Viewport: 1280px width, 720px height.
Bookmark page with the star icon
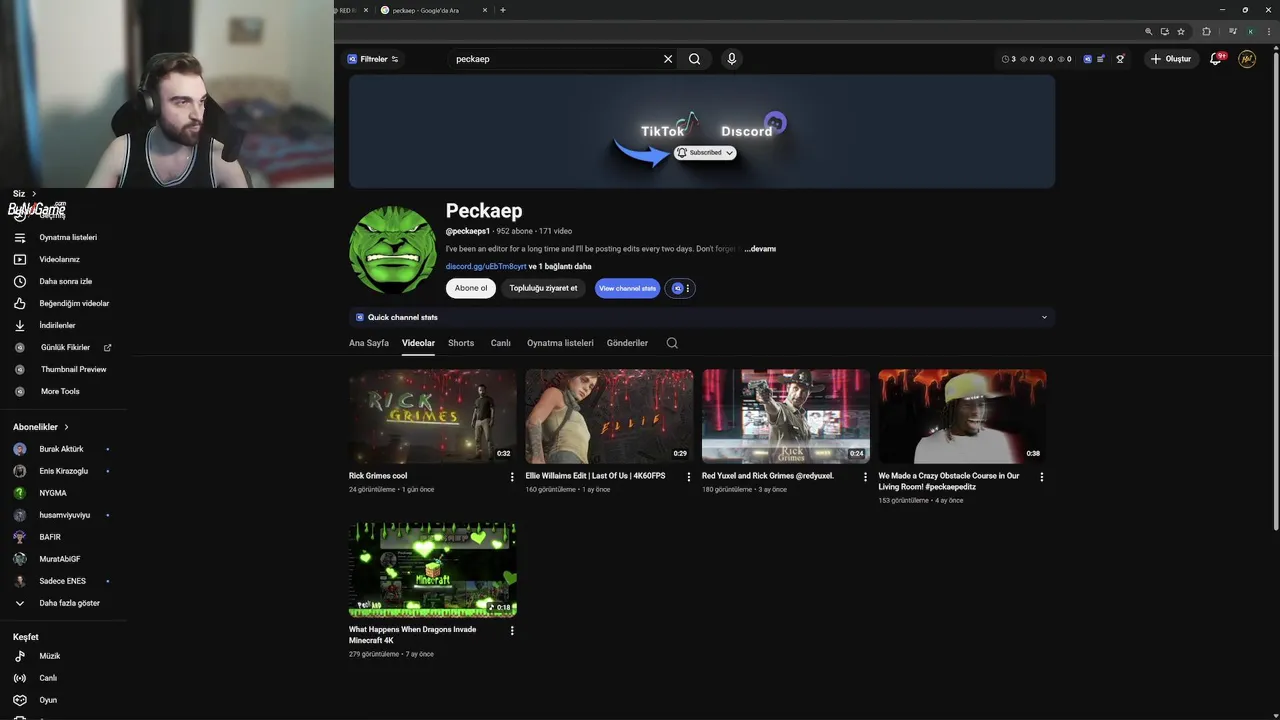1181,31
